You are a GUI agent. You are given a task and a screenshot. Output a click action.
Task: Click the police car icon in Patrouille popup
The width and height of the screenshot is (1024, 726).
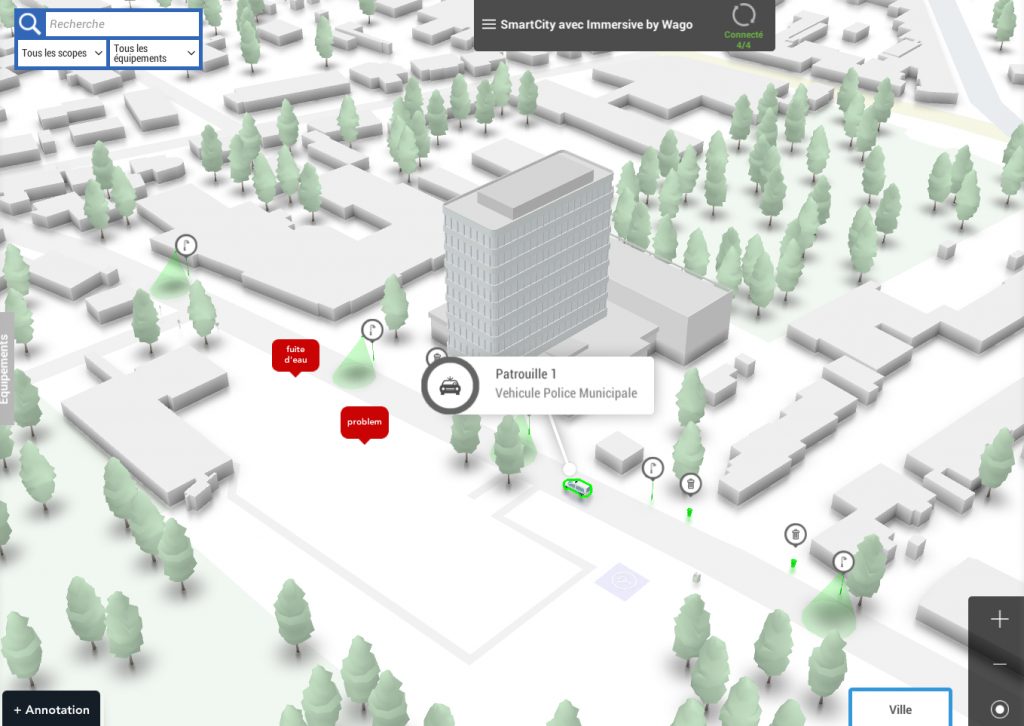tap(450, 385)
